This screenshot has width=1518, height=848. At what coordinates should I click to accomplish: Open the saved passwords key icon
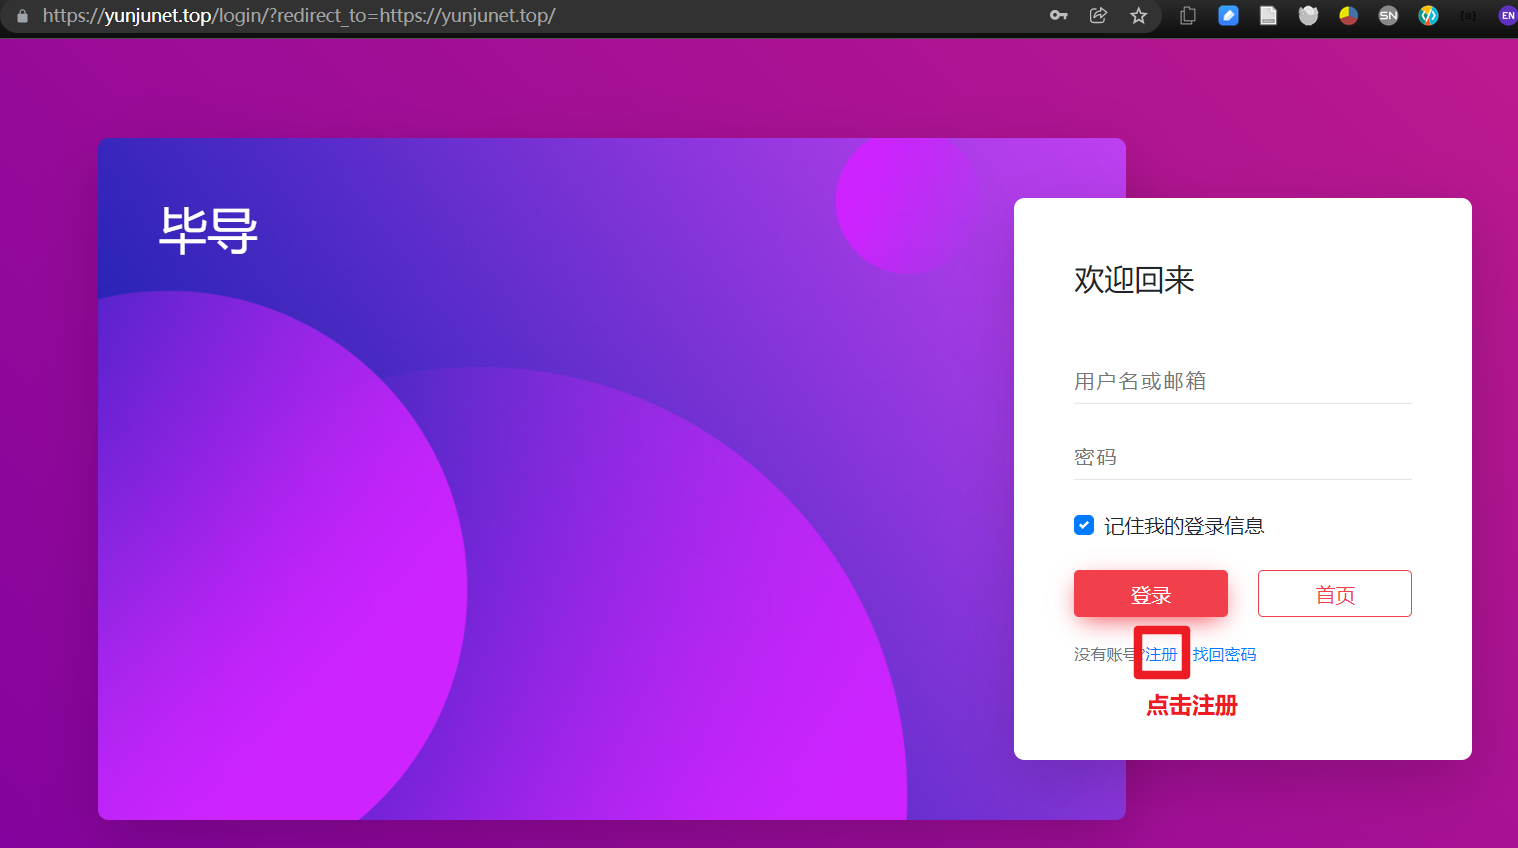point(1059,16)
